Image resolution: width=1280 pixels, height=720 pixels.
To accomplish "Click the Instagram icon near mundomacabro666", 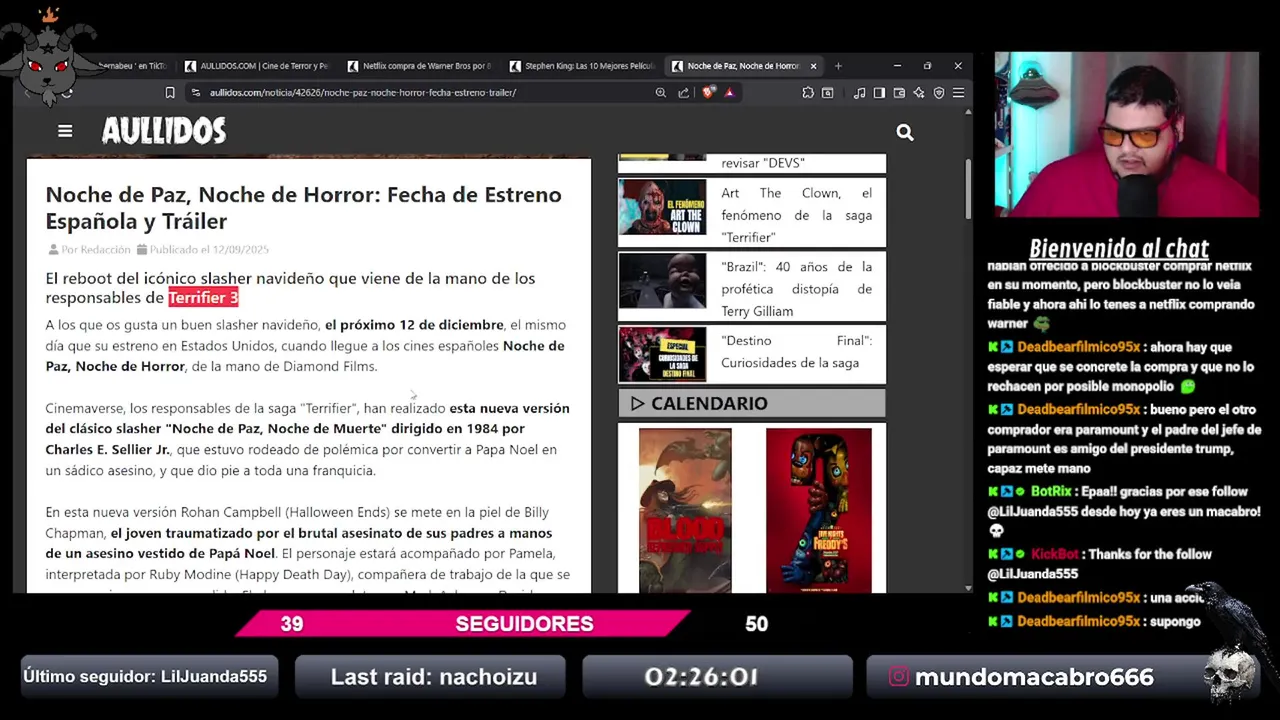I will pos(898,677).
